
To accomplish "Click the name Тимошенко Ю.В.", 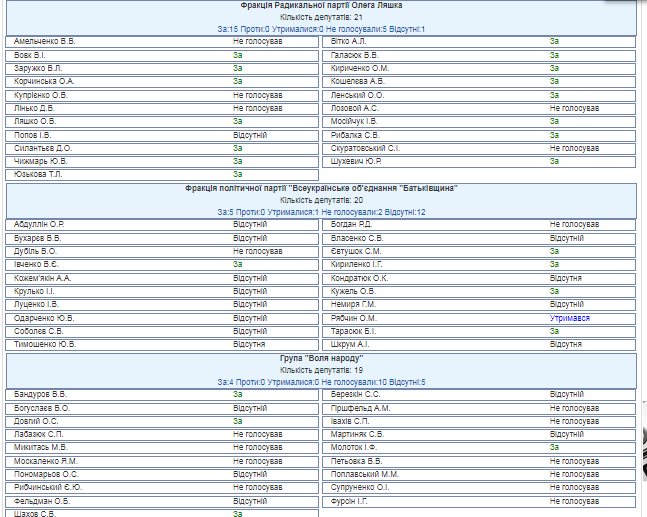I will (45, 345).
